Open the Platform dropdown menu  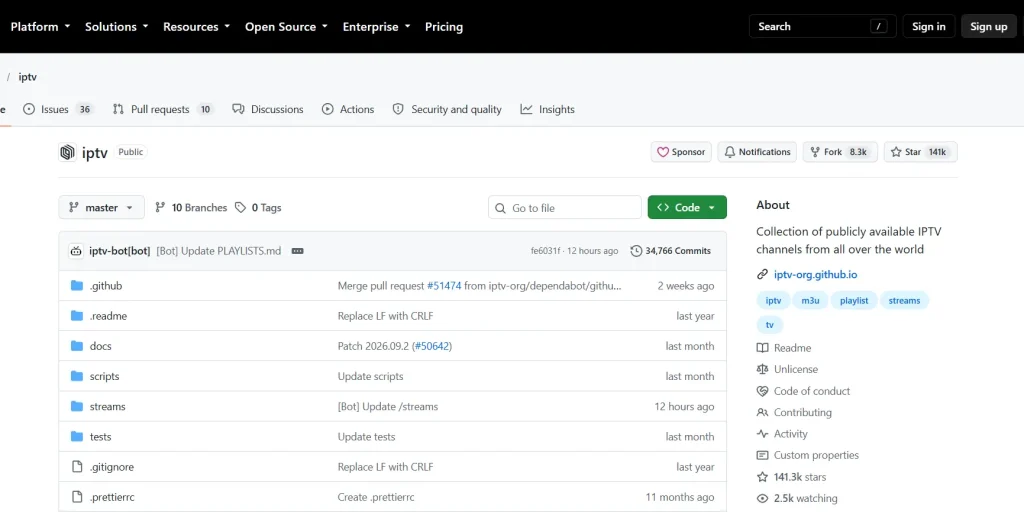pyautogui.click(x=40, y=27)
